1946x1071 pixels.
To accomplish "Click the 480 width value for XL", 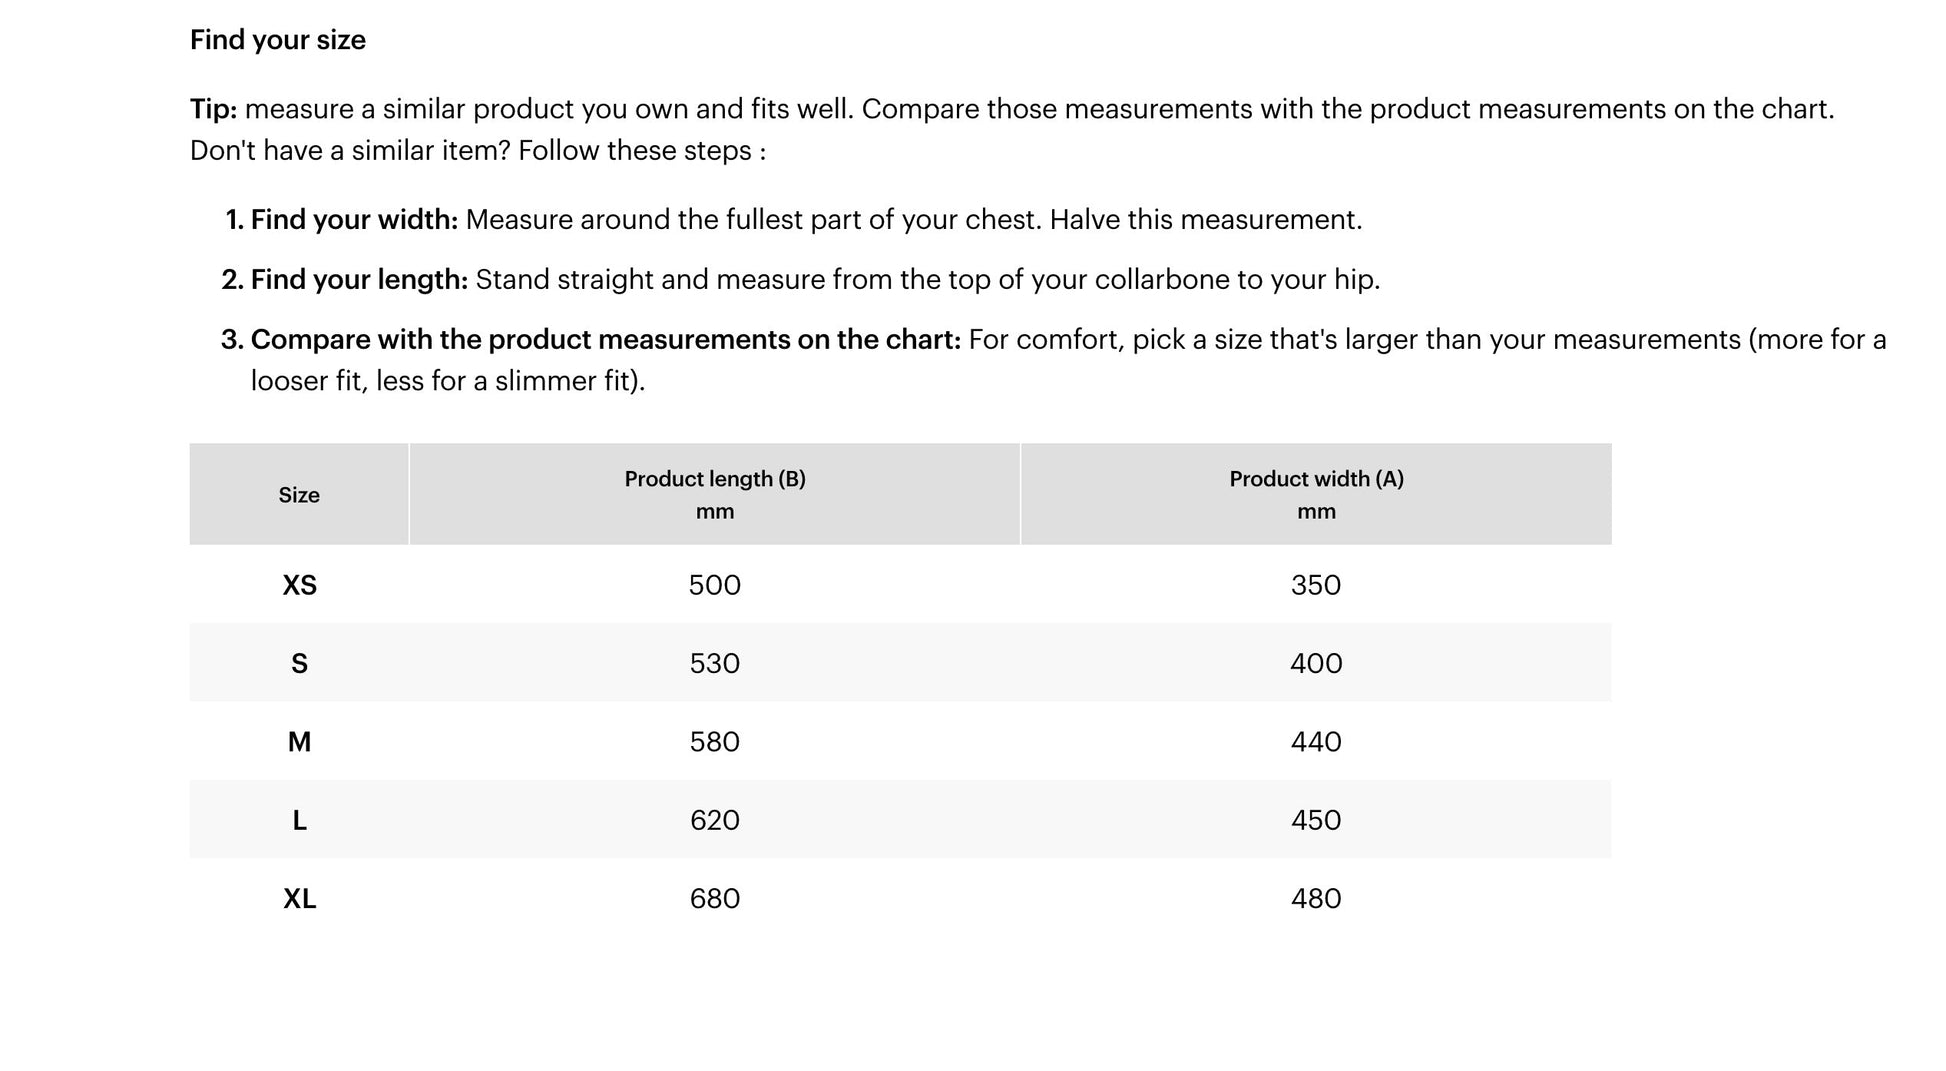I will click(1316, 899).
